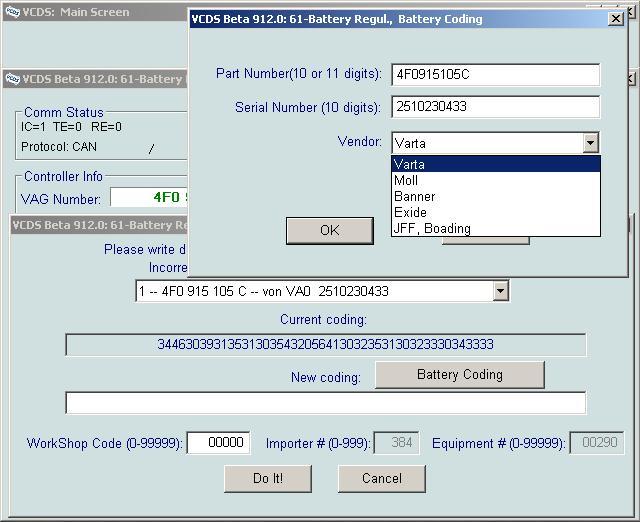Click the Part Number input field
Image resolution: width=640 pixels, height=522 pixels.
point(495,75)
